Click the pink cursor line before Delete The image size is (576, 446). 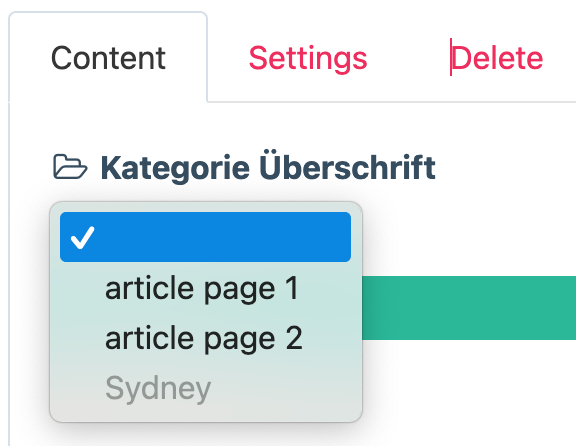[451, 57]
